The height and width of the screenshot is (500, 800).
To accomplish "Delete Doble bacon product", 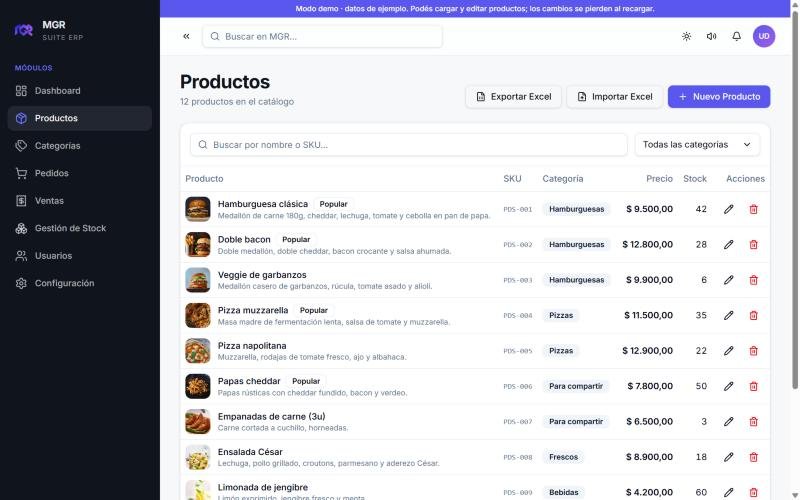I will tap(754, 245).
